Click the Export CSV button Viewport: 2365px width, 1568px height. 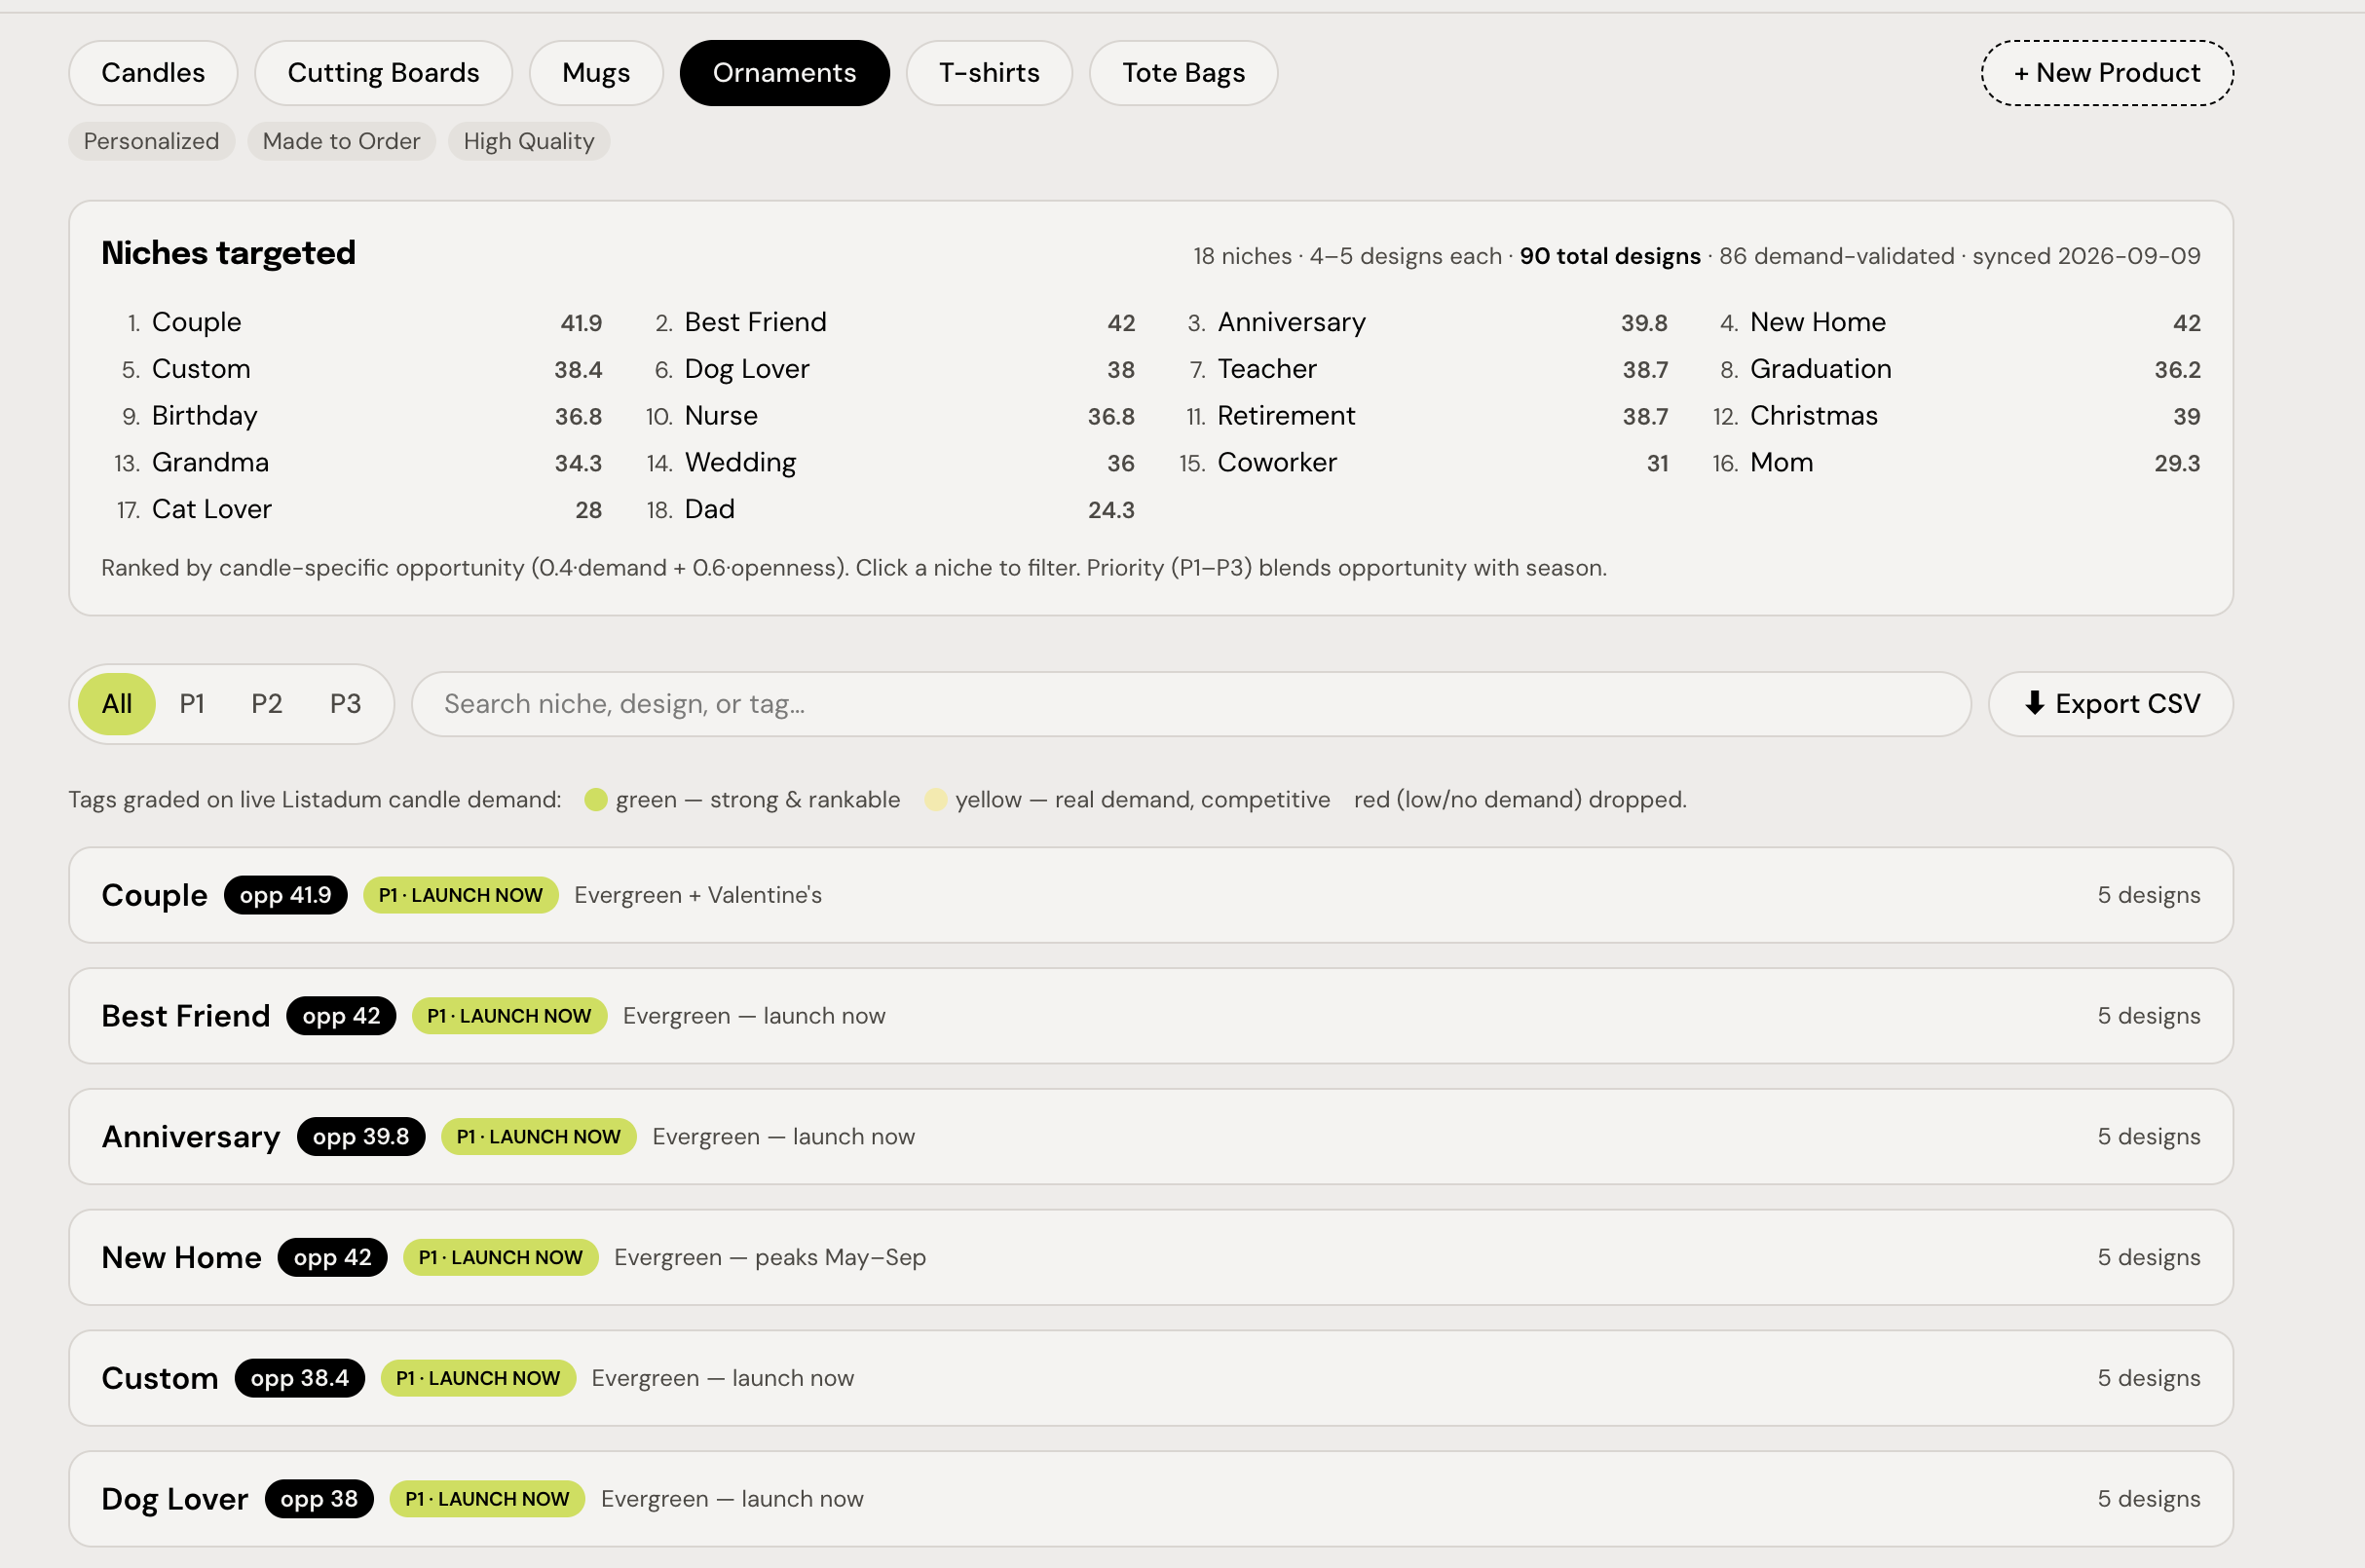click(x=2110, y=703)
